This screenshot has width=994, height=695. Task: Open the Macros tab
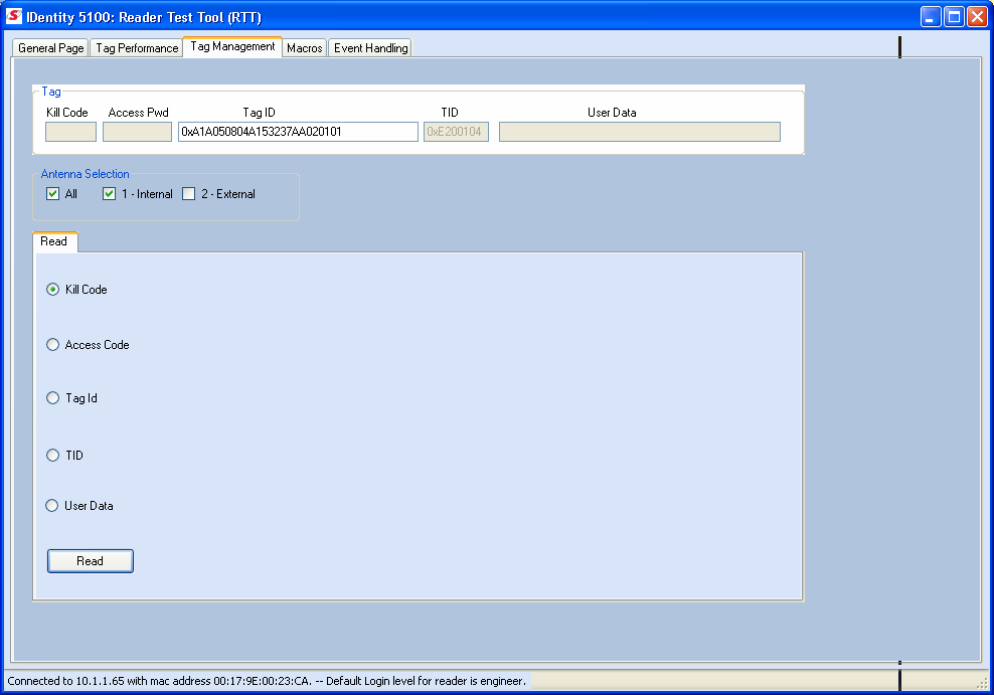click(x=304, y=48)
